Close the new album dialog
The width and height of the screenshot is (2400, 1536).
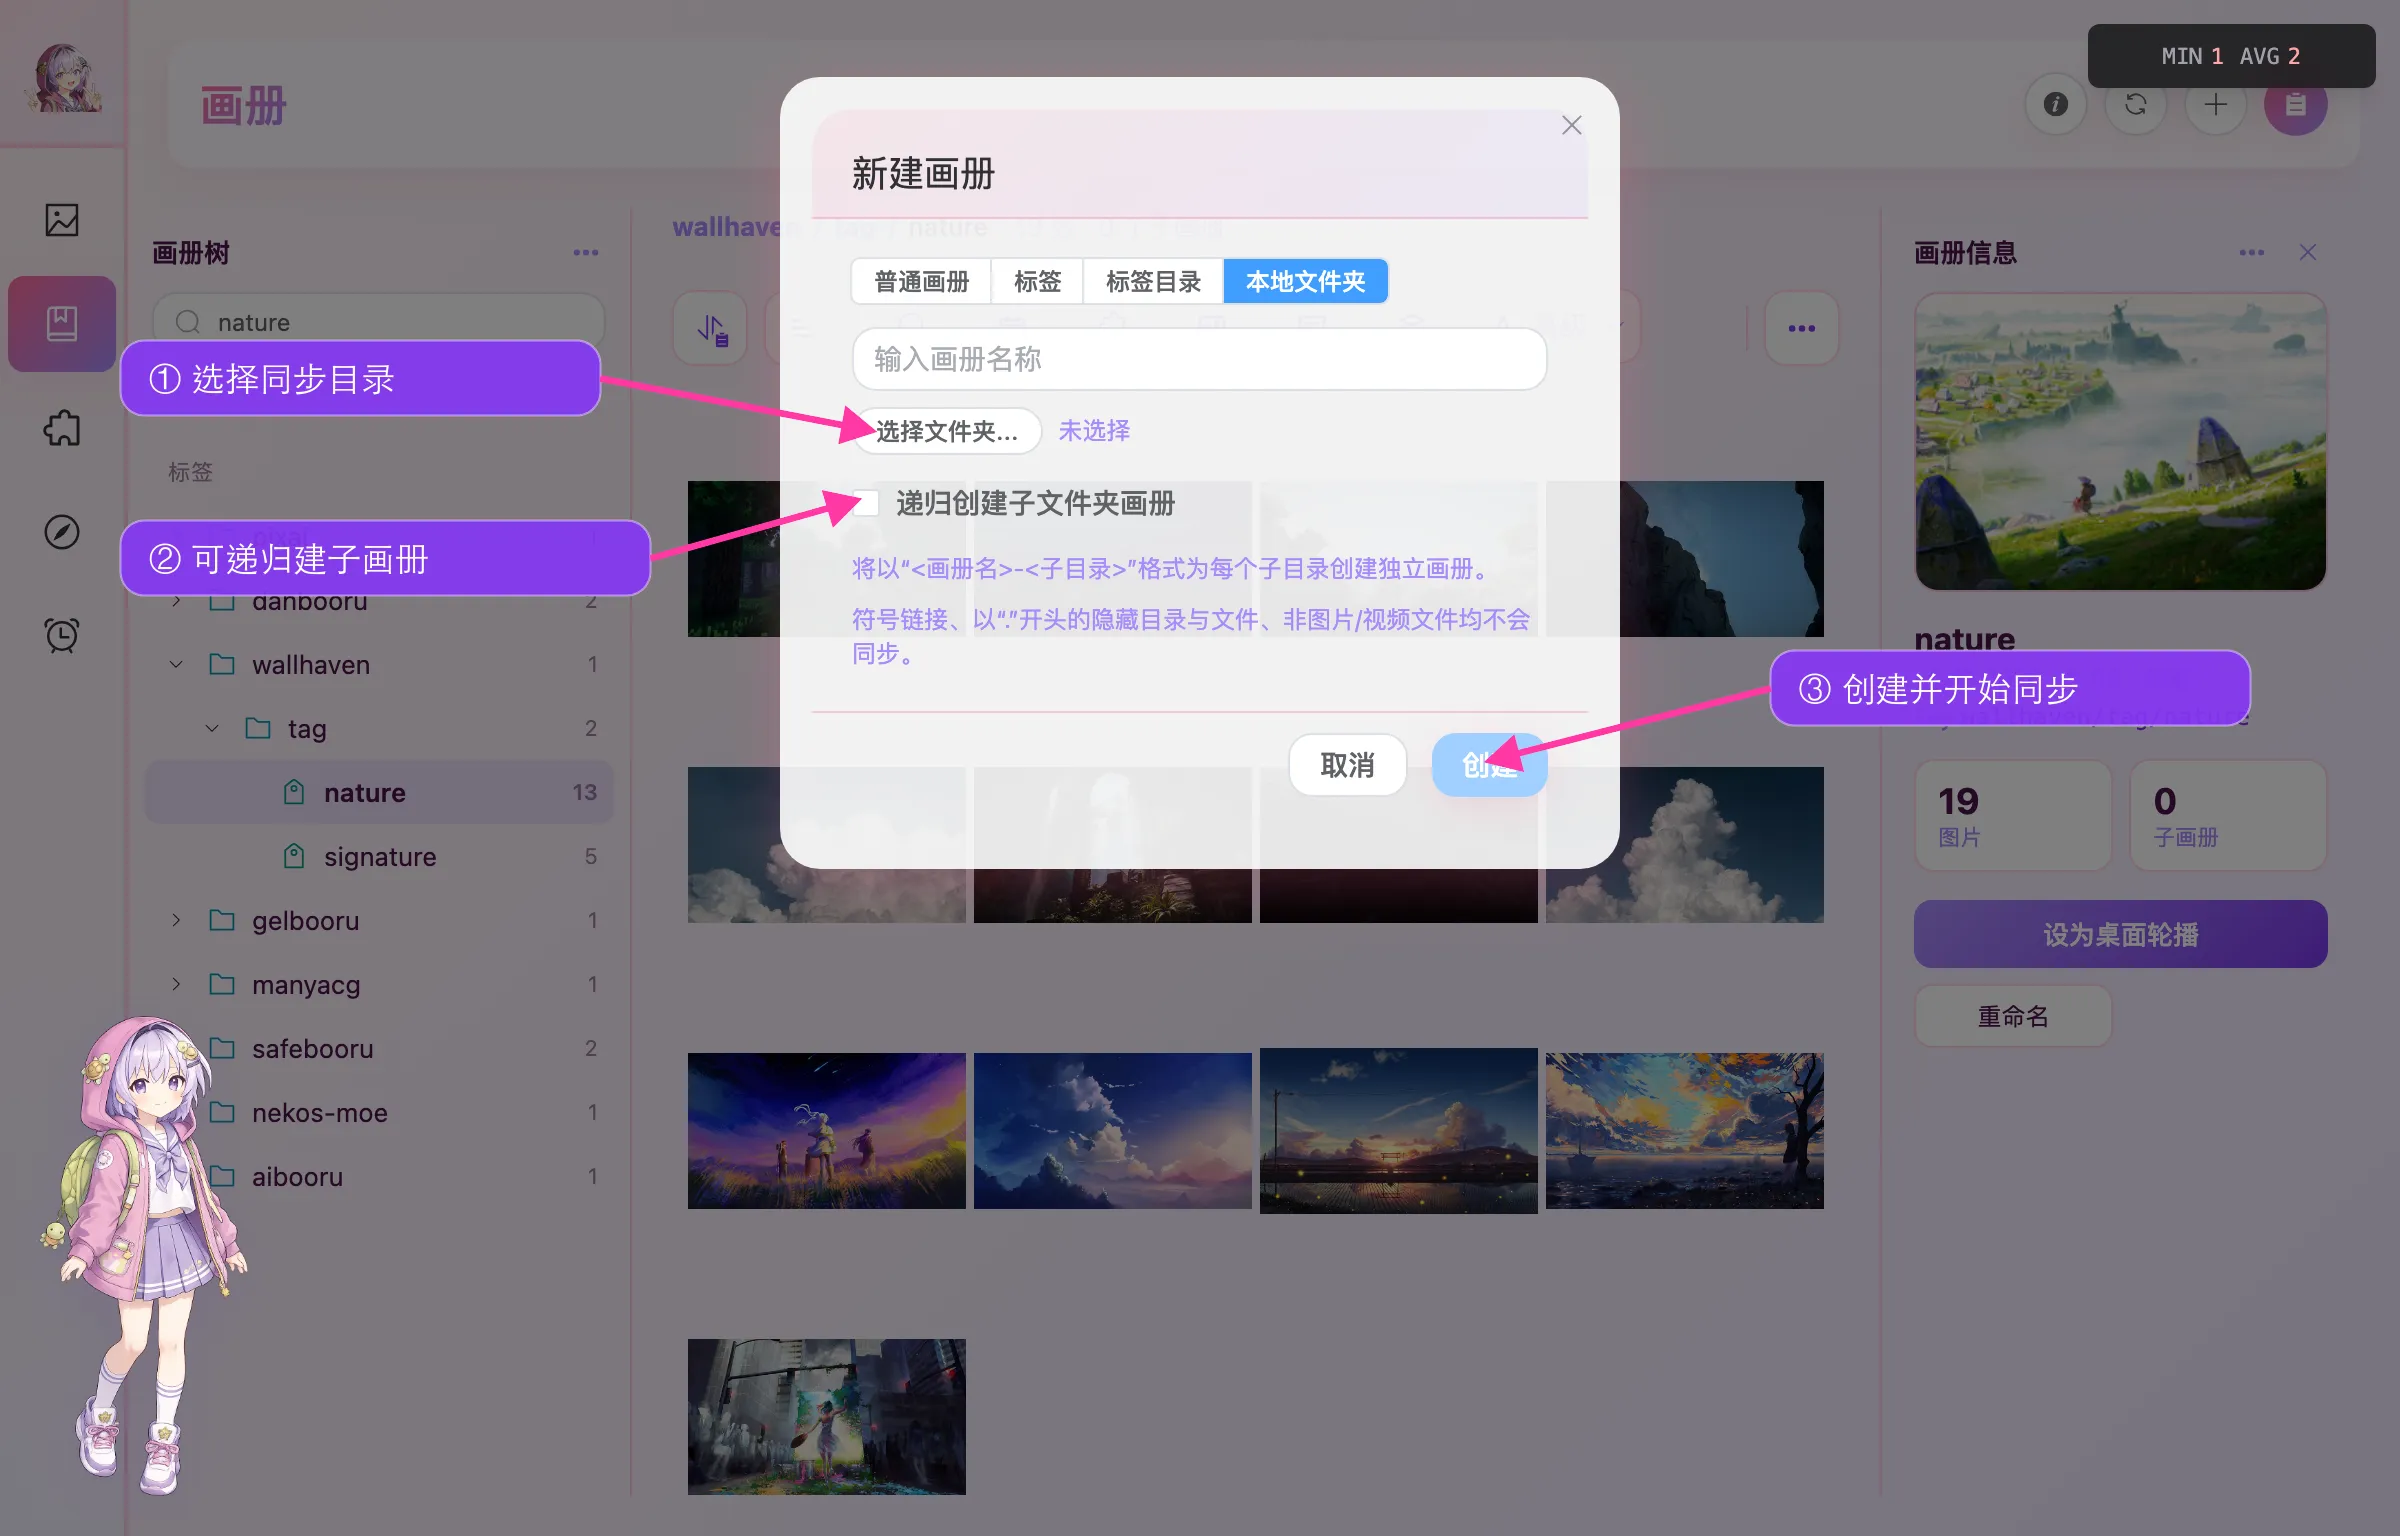click(1572, 125)
